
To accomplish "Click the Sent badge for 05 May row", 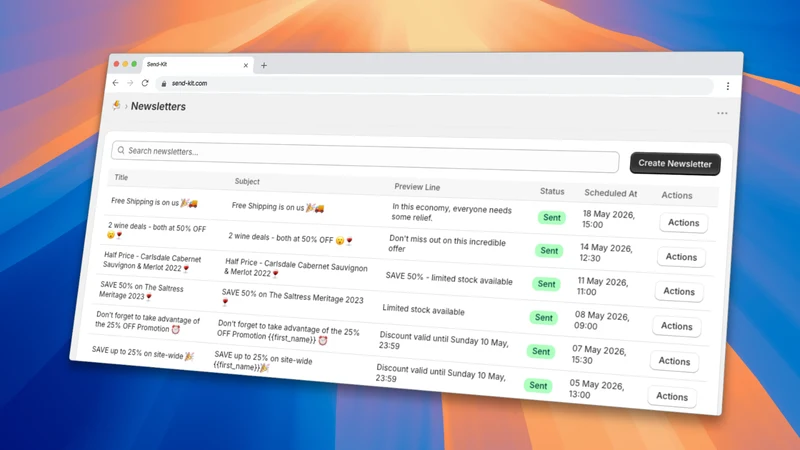I will coord(538,385).
